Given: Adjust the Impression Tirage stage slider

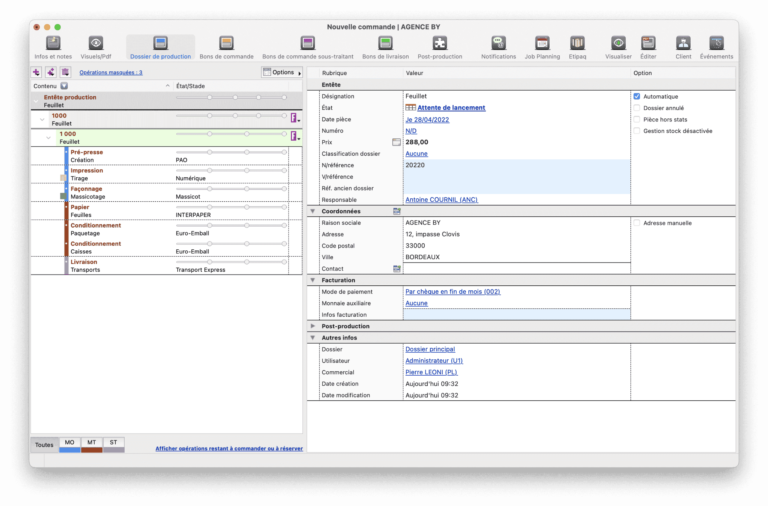Looking at the screenshot, I should pyautogui.click(x=230, y=171).
